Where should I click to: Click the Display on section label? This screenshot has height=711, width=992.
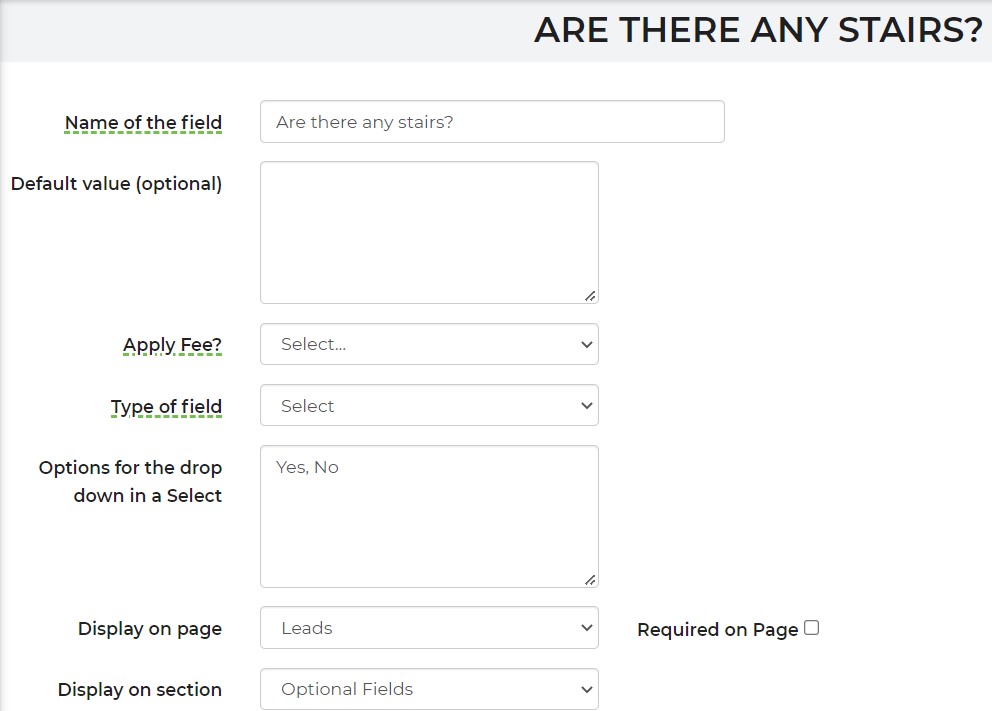point(140,689)
